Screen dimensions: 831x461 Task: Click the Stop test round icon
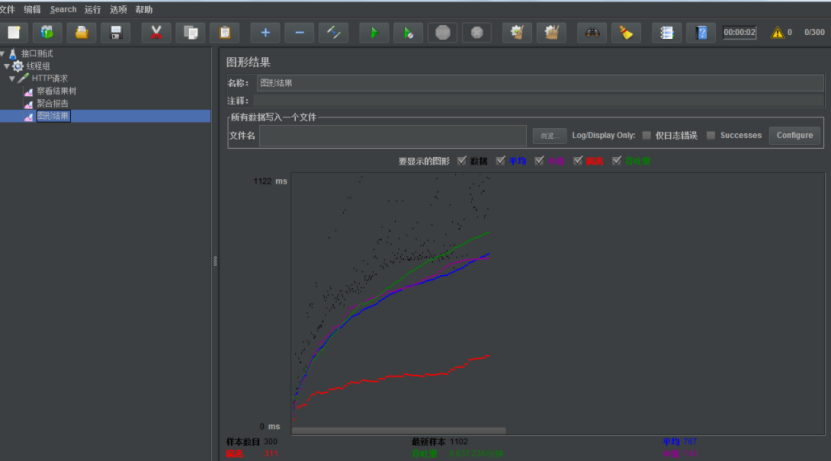[x=443, y=32]
